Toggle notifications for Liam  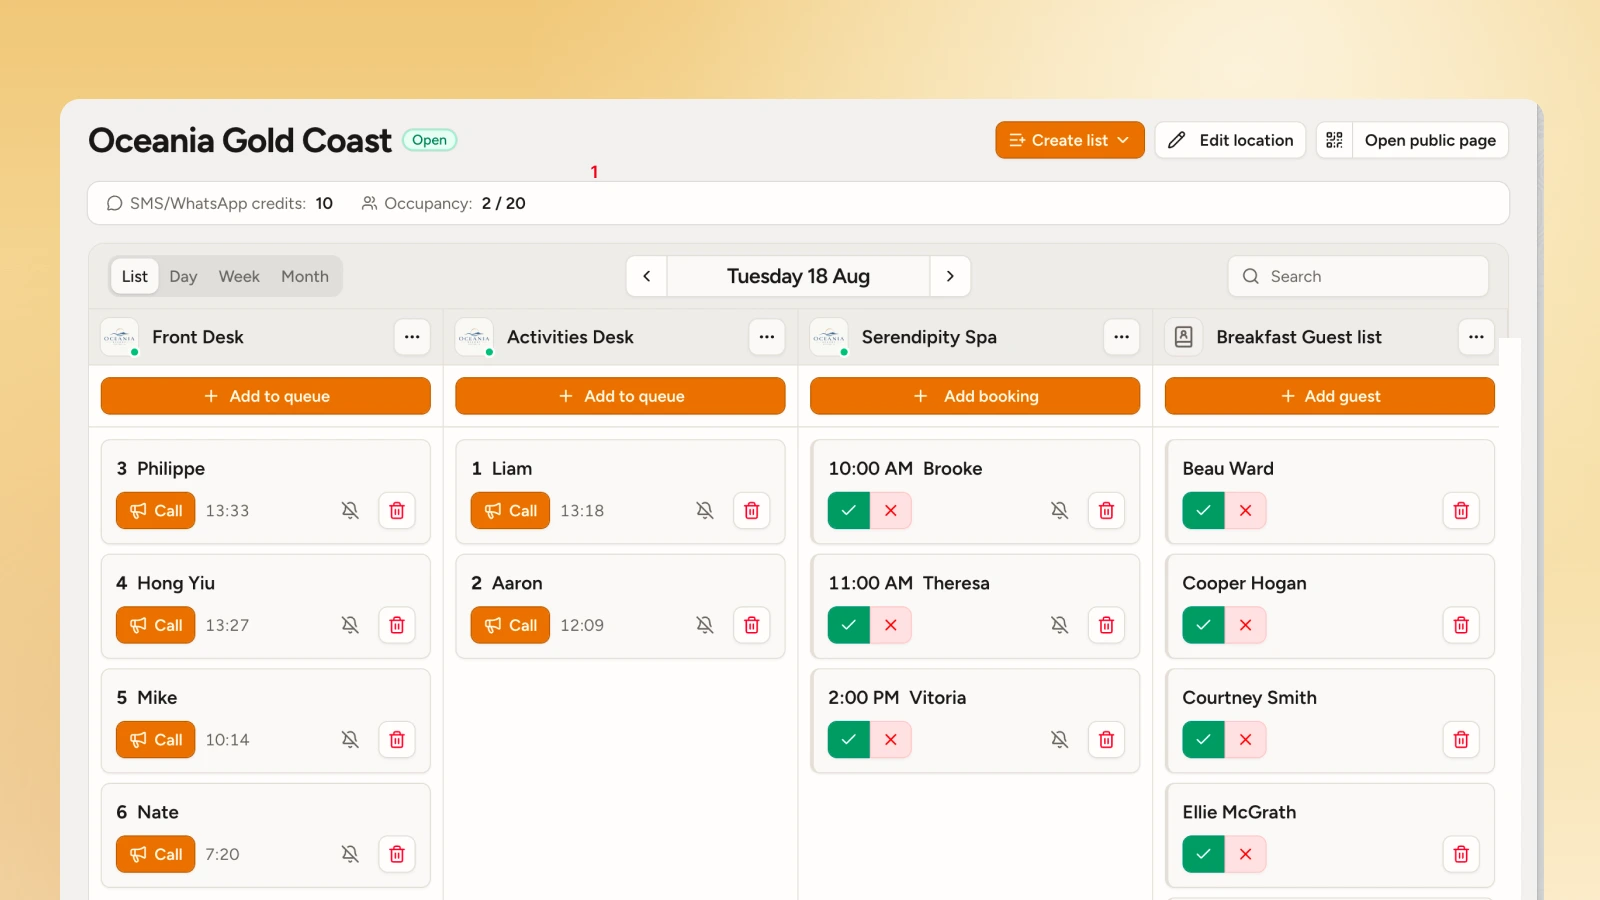click(705, 511)
